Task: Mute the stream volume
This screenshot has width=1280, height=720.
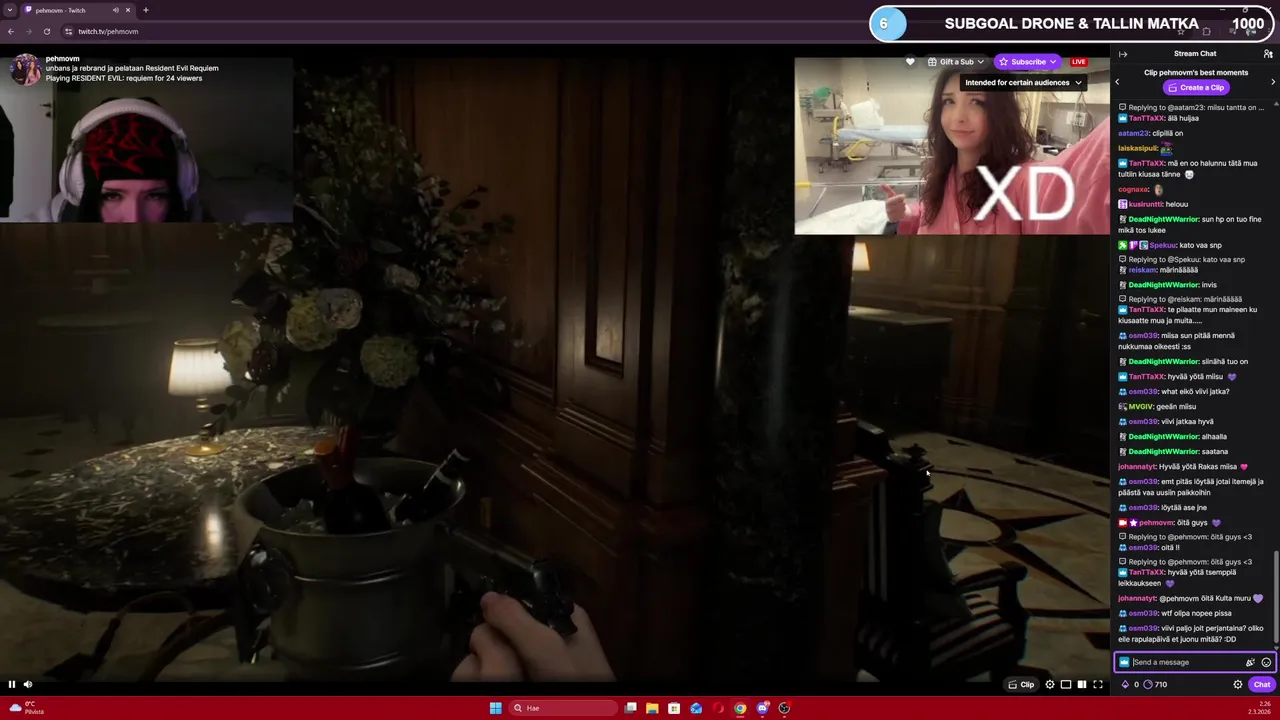Action: pyautogui.click(x=28, y=684)
